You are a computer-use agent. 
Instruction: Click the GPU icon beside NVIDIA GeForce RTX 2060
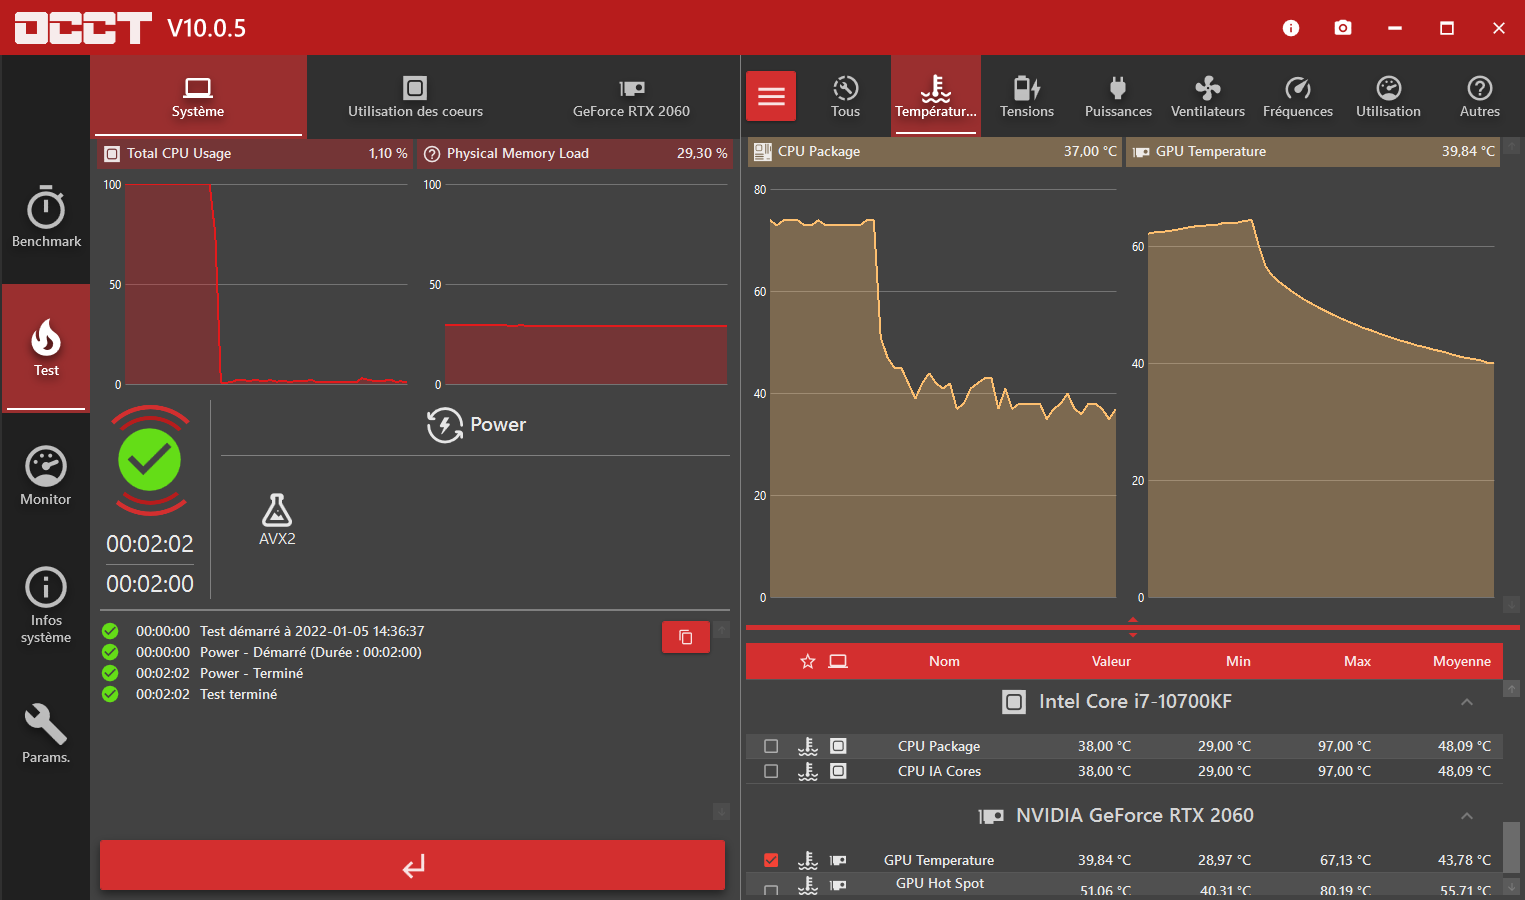click(x=991, y=816)
